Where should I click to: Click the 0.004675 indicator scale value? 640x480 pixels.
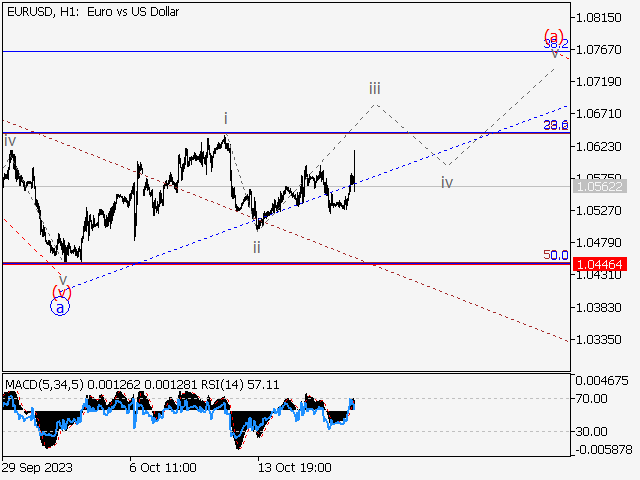coord(602,381)
